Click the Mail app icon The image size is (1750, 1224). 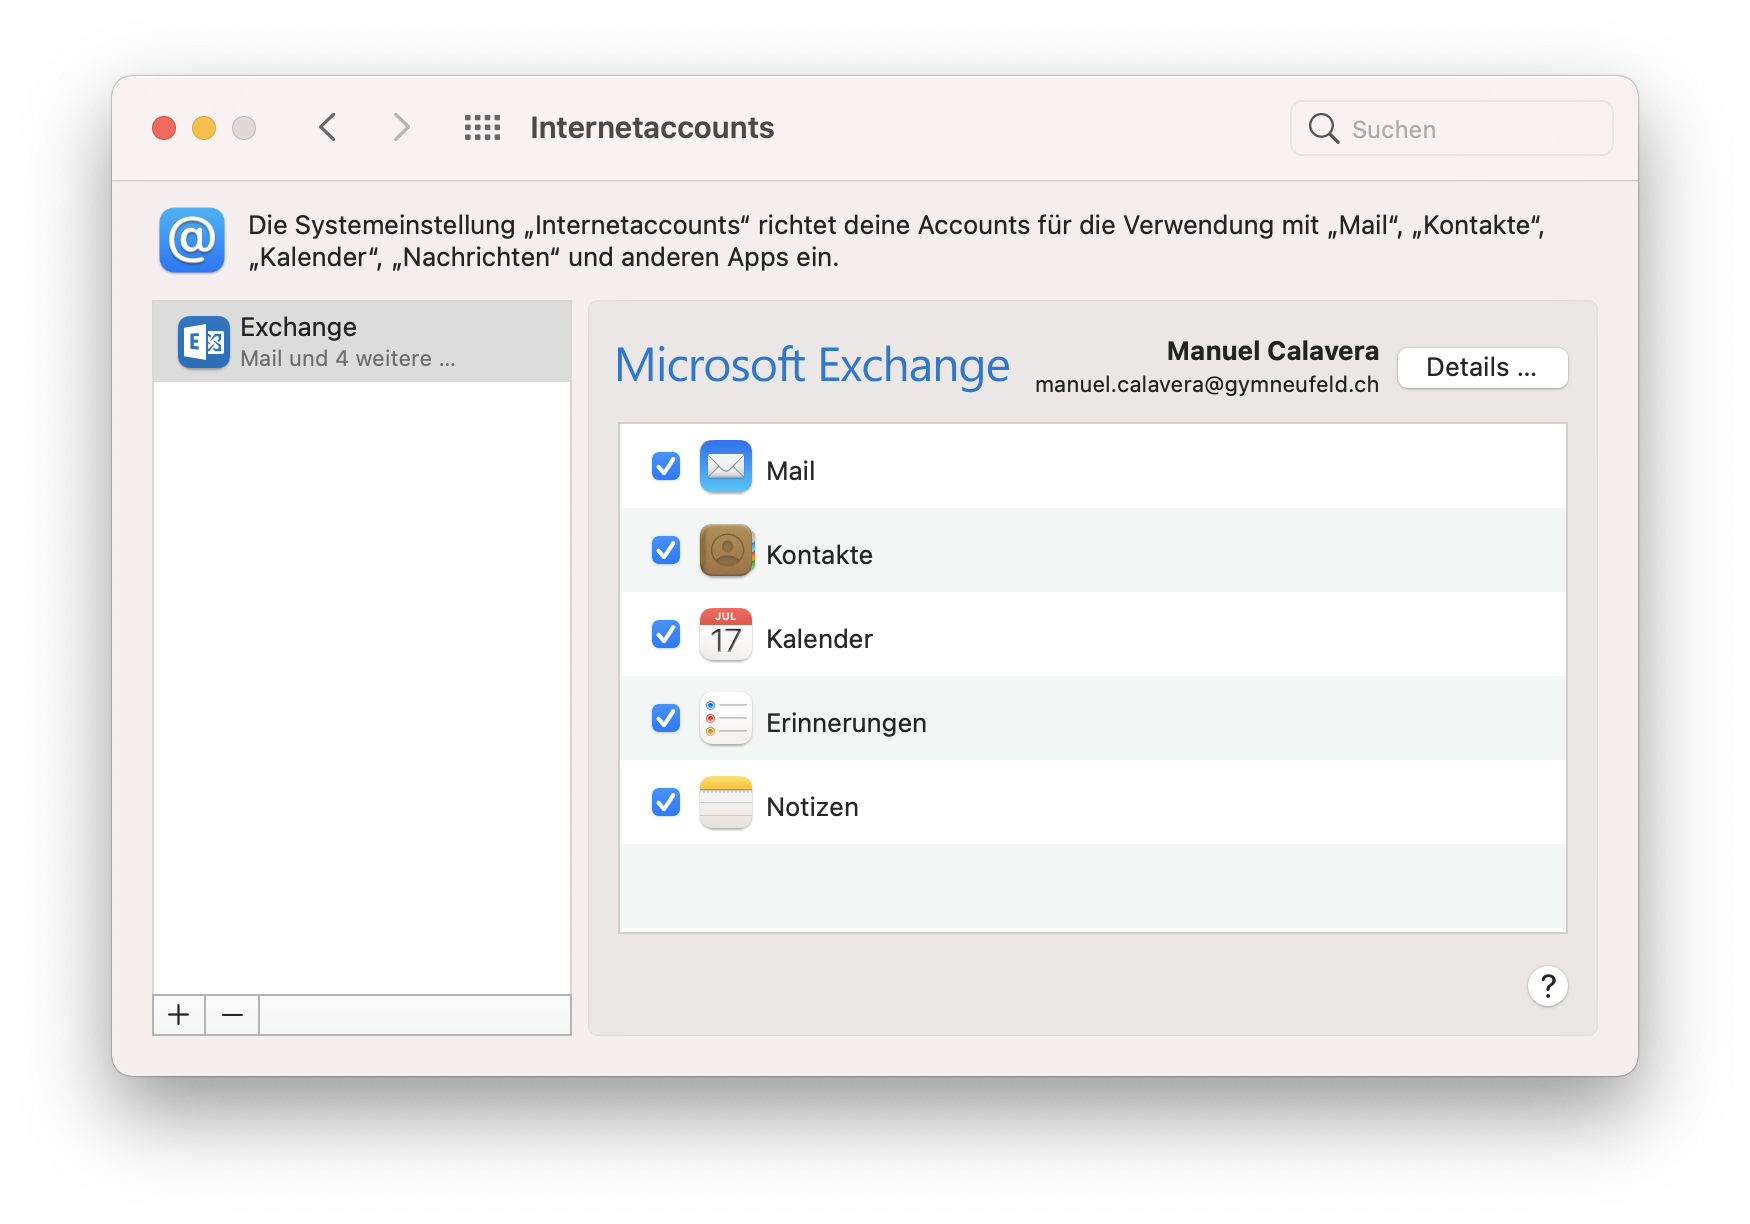tap(725, 467)
